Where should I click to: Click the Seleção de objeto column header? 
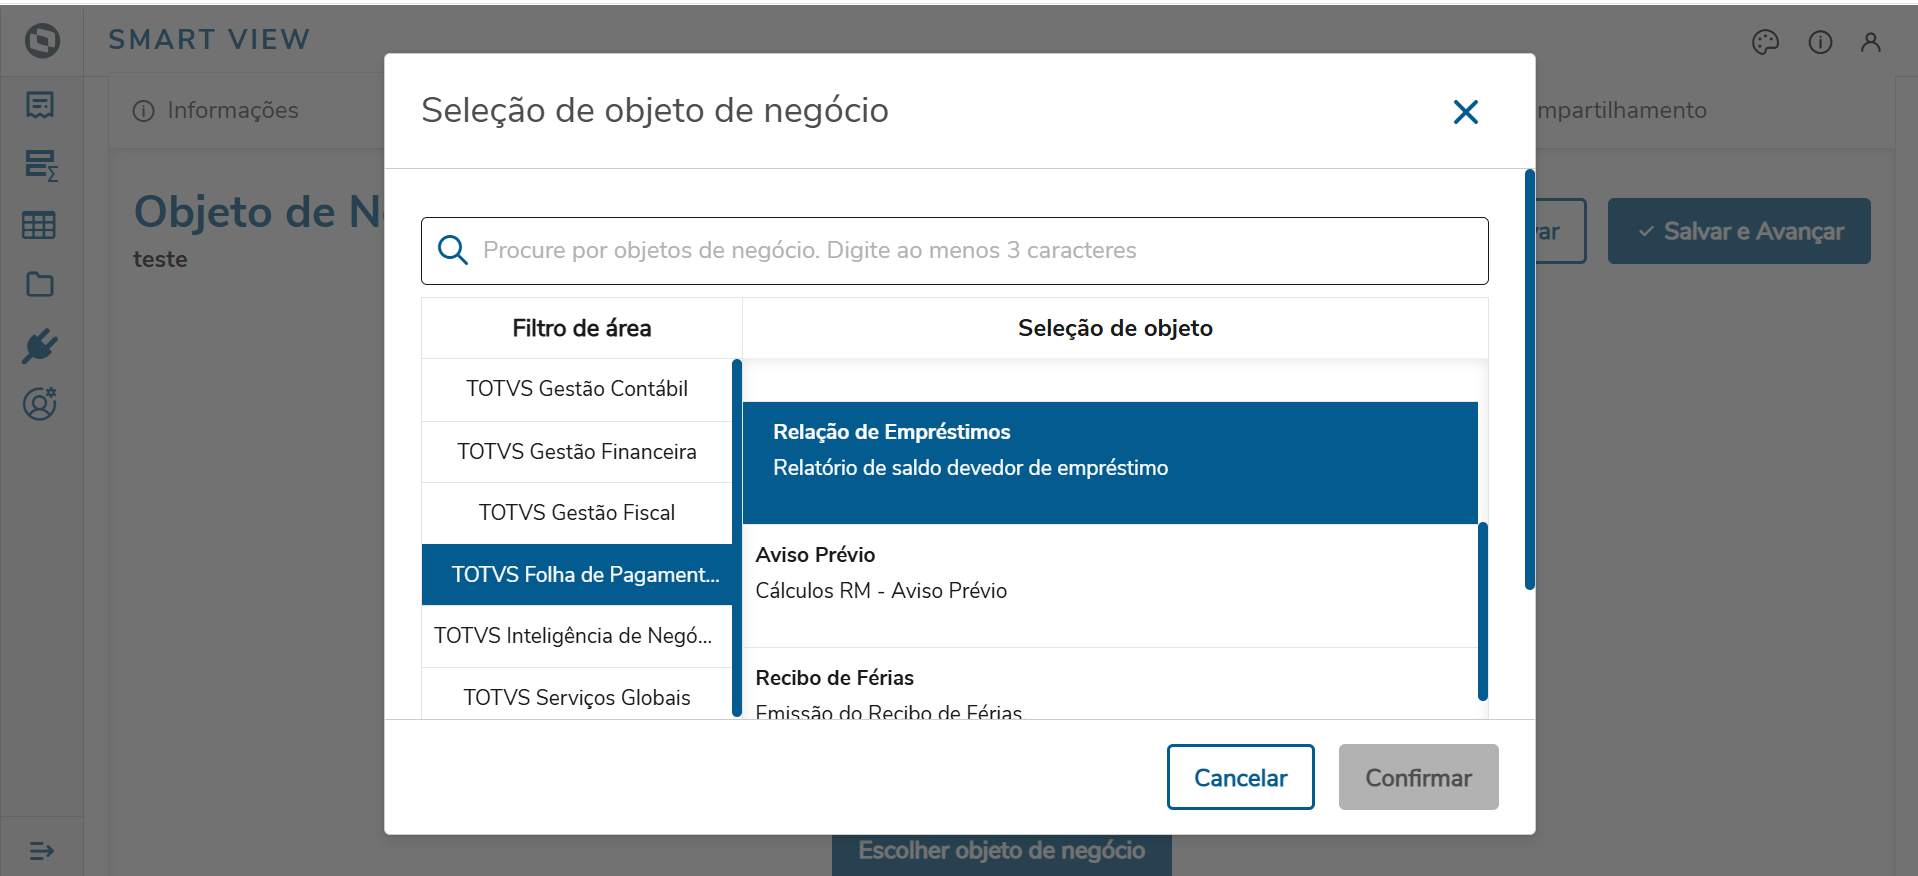pos(1115,328)
